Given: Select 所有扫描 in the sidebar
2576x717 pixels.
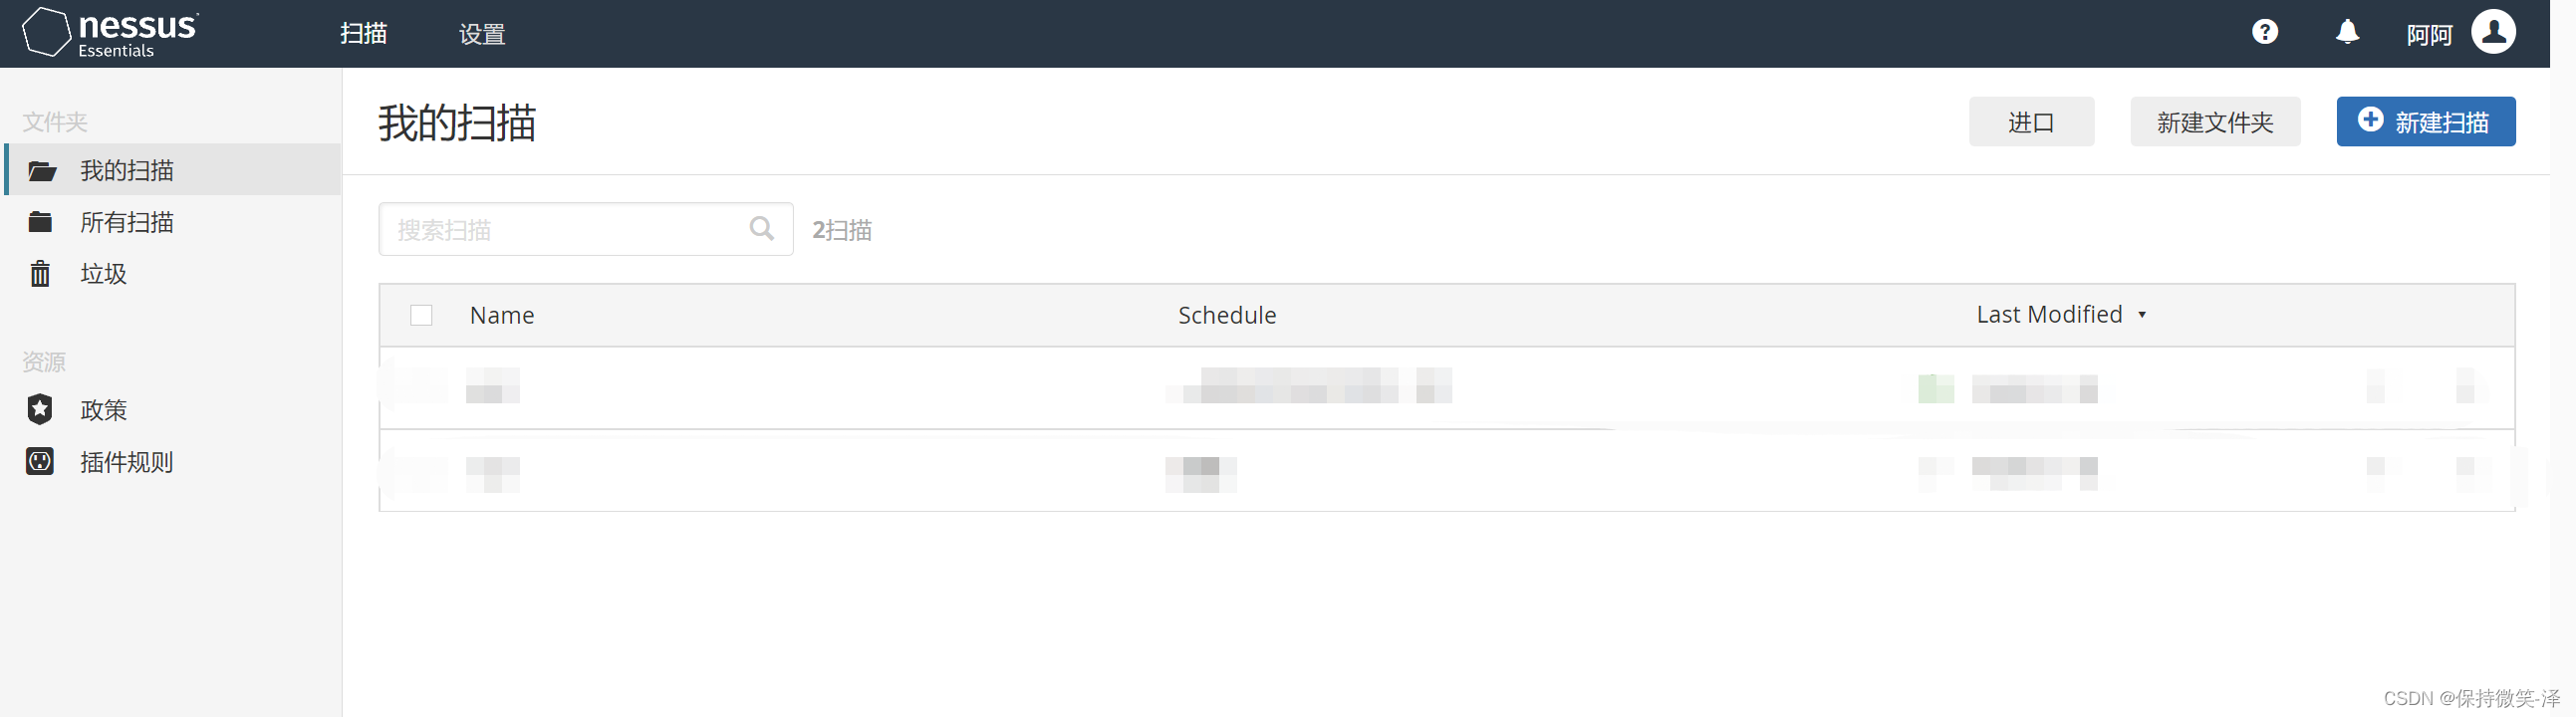Looking at the screenshot, I should 127,222.
